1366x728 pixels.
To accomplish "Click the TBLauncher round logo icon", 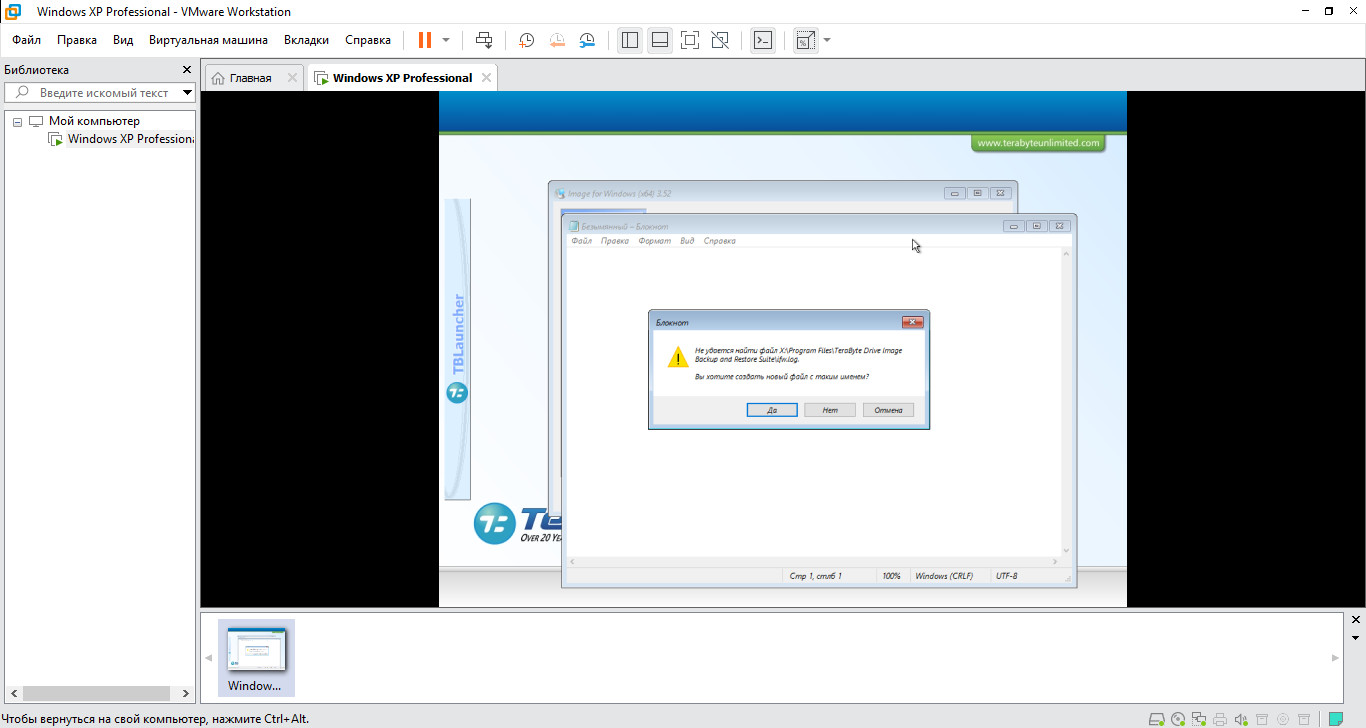I will [457, 393].
